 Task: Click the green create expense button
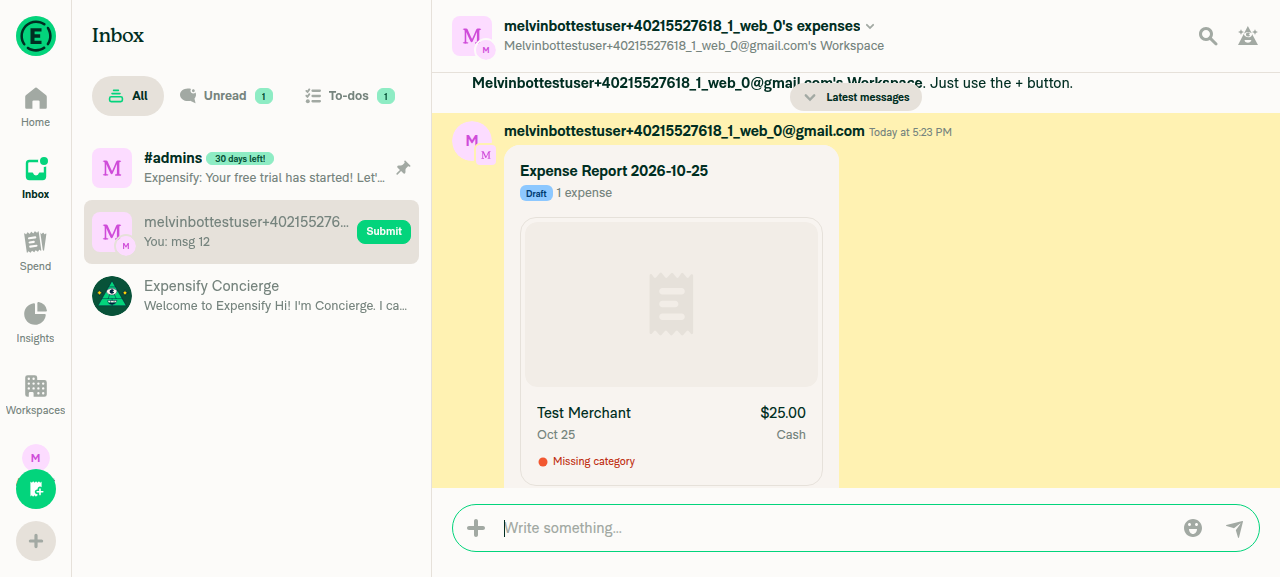tap(36, 490)
